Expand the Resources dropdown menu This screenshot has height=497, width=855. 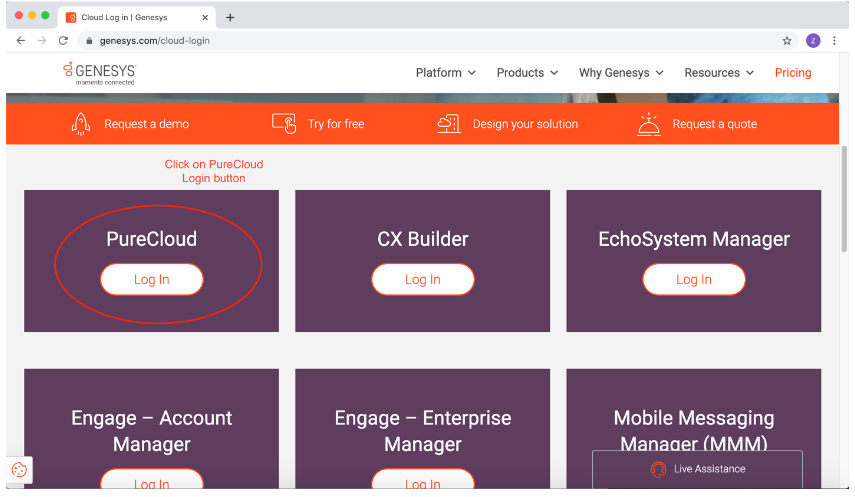tap(718, 73)
